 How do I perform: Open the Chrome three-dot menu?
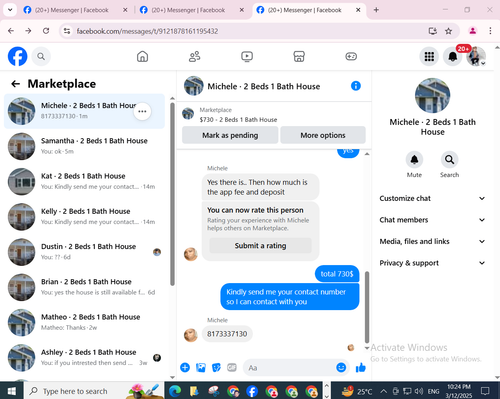(x=490, y=31)
